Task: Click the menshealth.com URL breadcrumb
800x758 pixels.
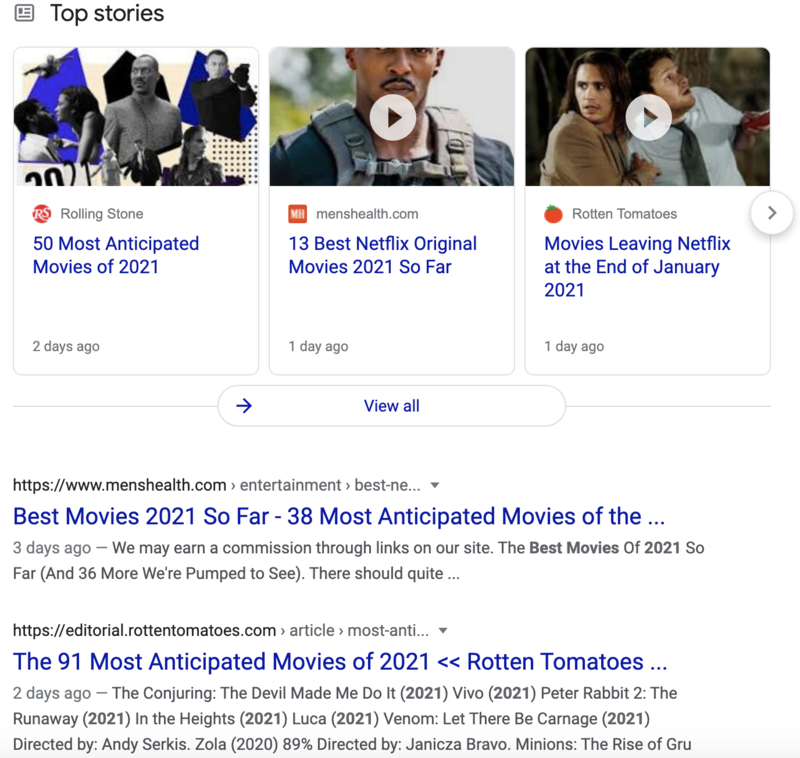Action: coord(120,484)
